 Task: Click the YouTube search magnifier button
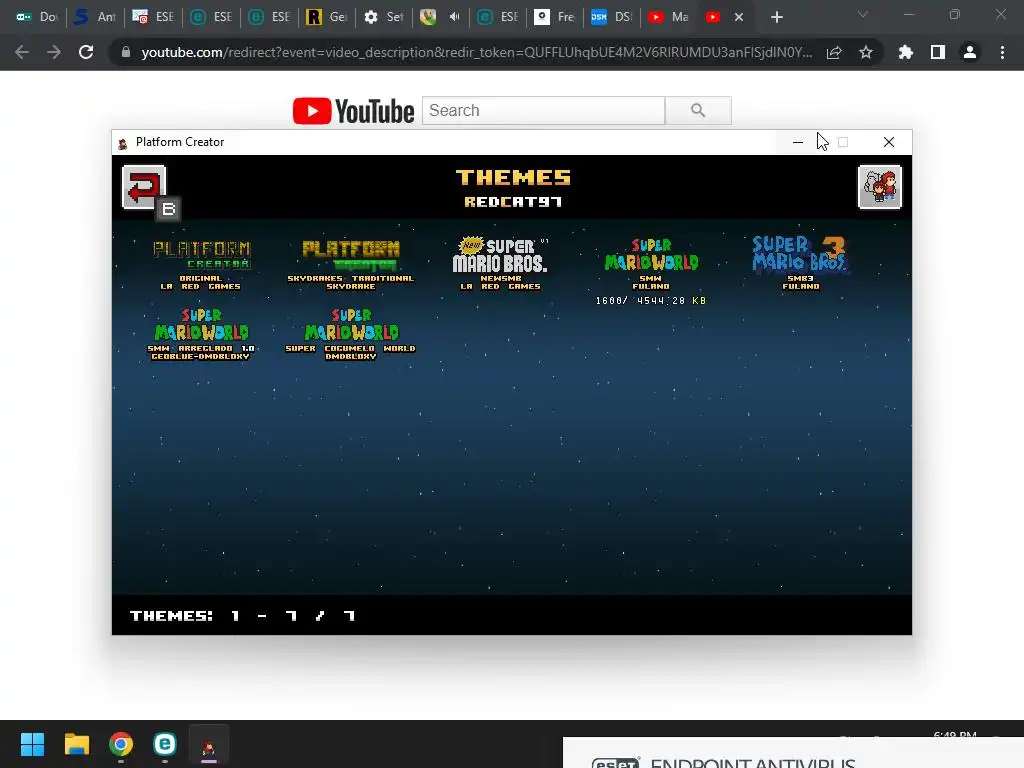click(x=698, y=110)
